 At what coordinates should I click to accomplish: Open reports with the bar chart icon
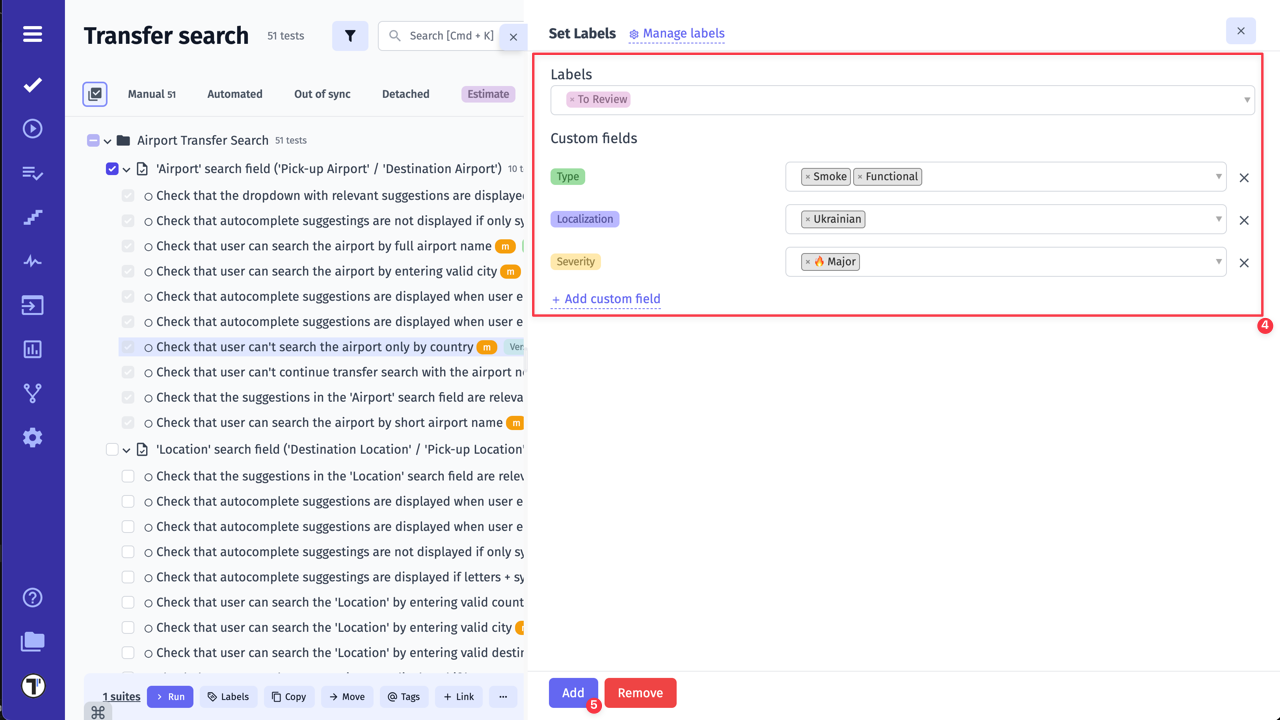33,348
